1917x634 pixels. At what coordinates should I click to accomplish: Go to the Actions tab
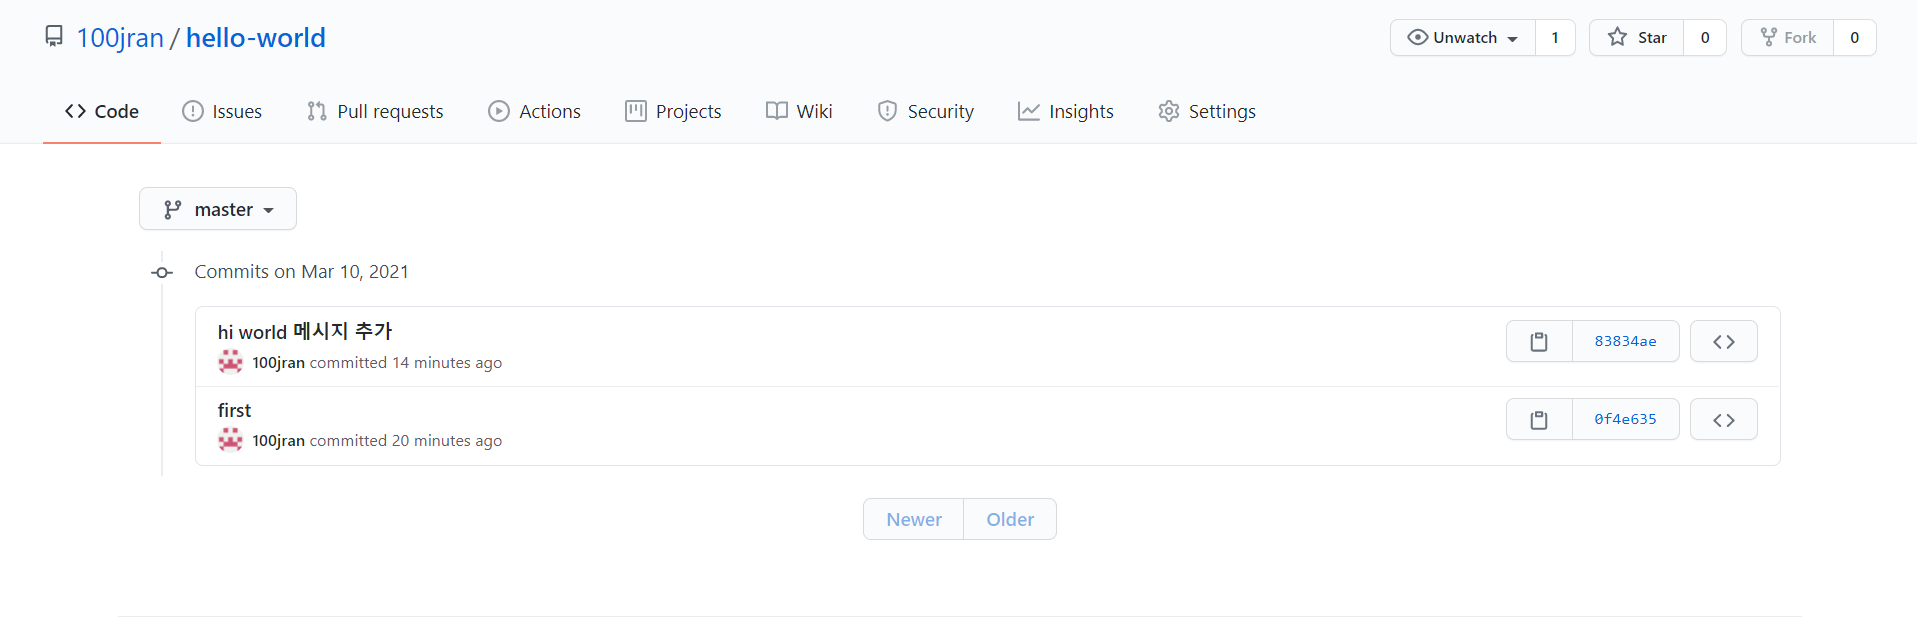534,111
